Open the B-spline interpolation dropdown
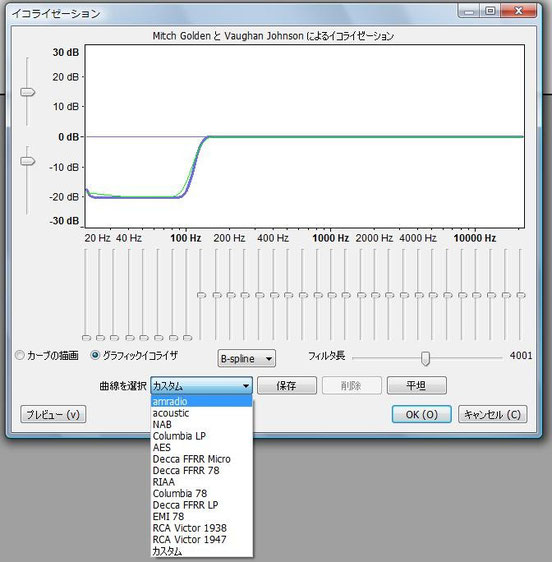The image size is (552, 562). [247, 358]
